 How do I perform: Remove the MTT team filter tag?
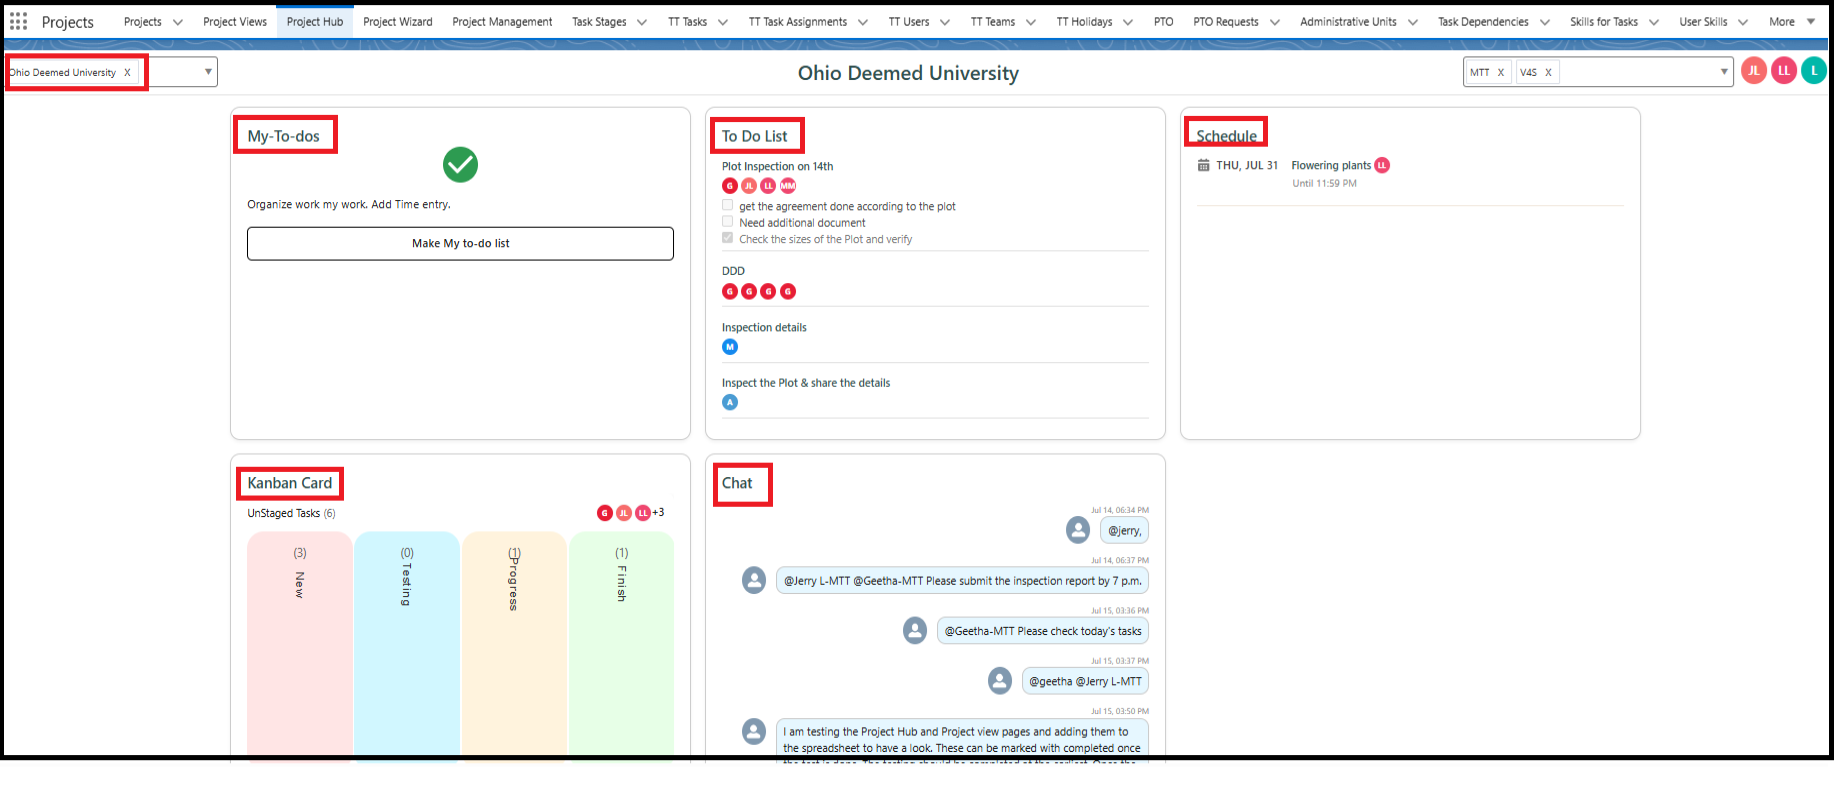[x=1500, y=72]
